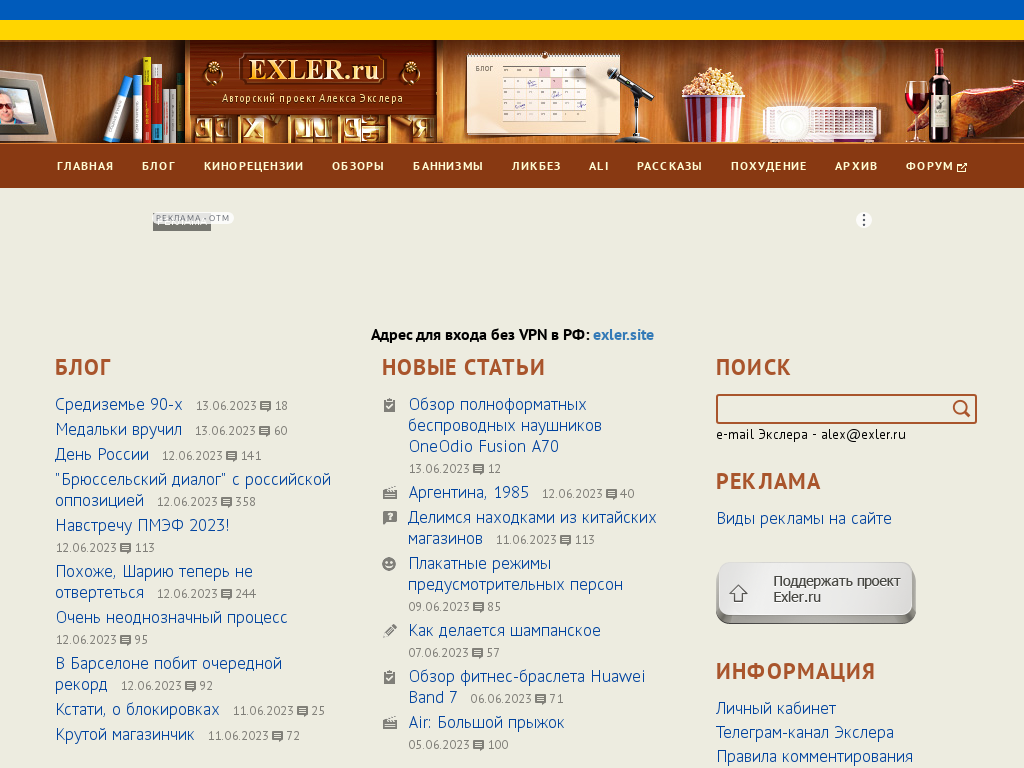1024x768 pixels.
Task: Click comments icon for Медальки вручил post
Action: click(264, 431)
